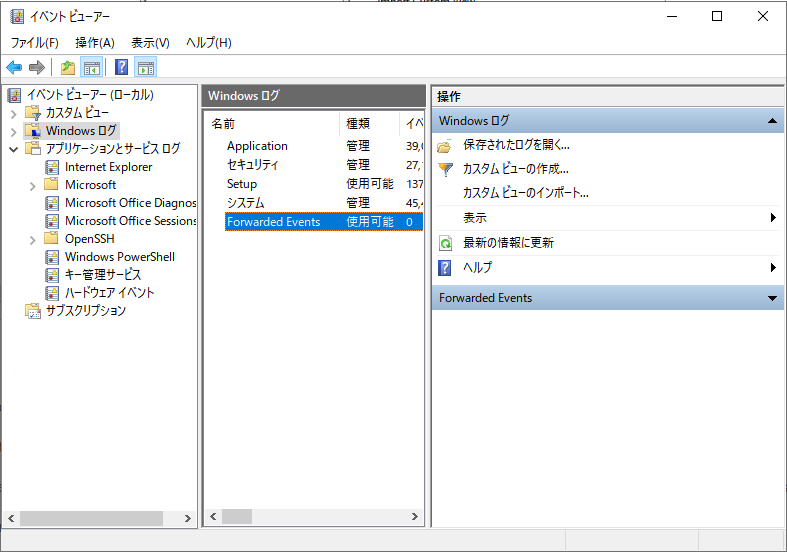Toggle the console tree pane toolbar icon
Screen dimensions: 787x552
point(91,68)
